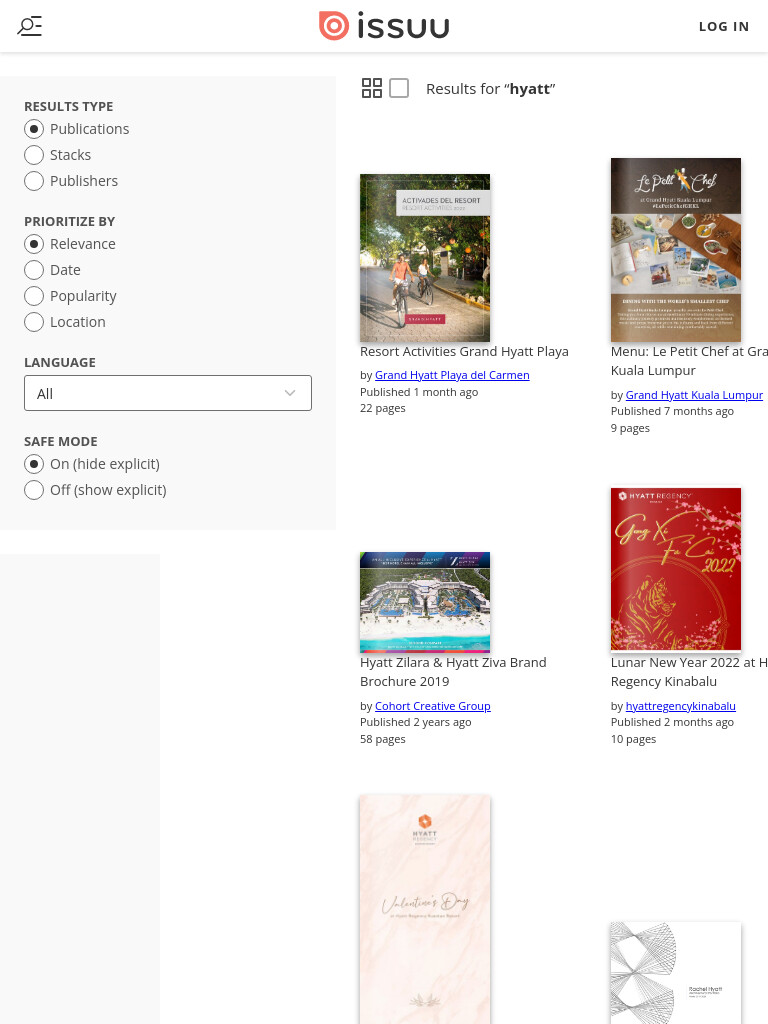Select the Publishers results type
Screen dimensions: 768x1024
point(71,181)
